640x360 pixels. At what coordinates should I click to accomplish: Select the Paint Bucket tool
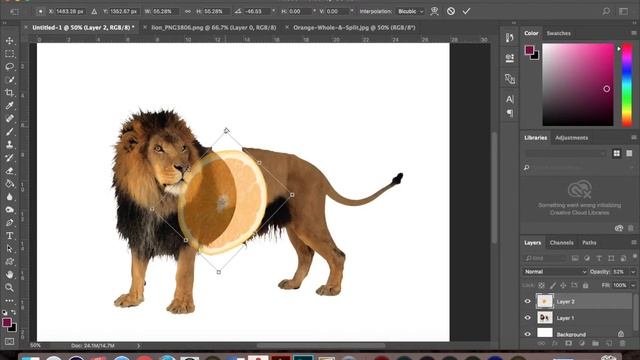pyautogui.click(x=9, y=184)
